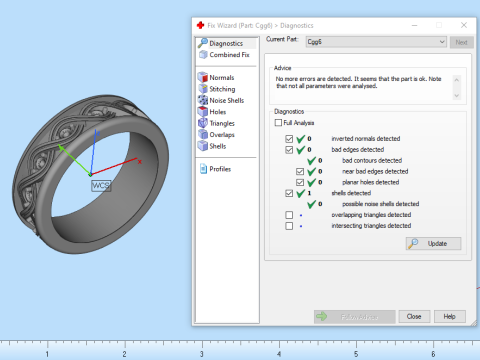Click the Overlaps icon
The height and width of the screenshot is (360, 480).
[x=203, y=134]
